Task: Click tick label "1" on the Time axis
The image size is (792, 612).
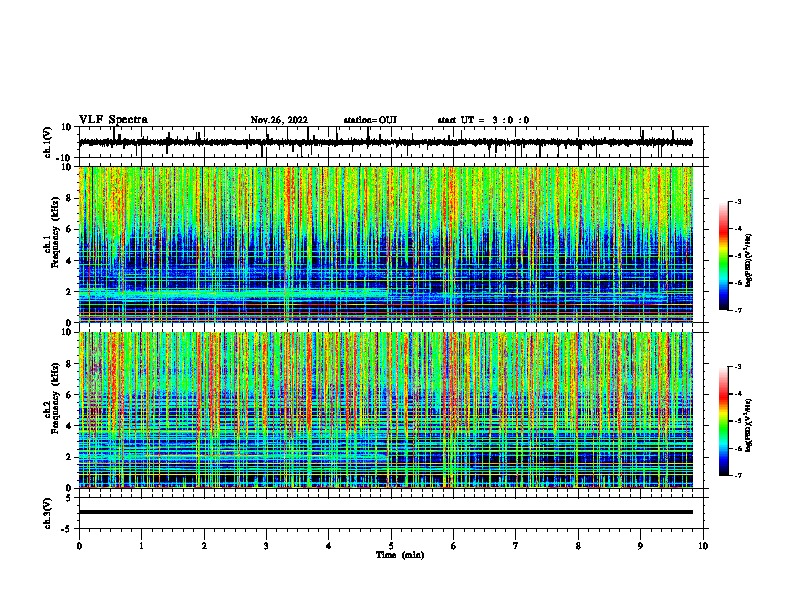Action: pos(141,546)
